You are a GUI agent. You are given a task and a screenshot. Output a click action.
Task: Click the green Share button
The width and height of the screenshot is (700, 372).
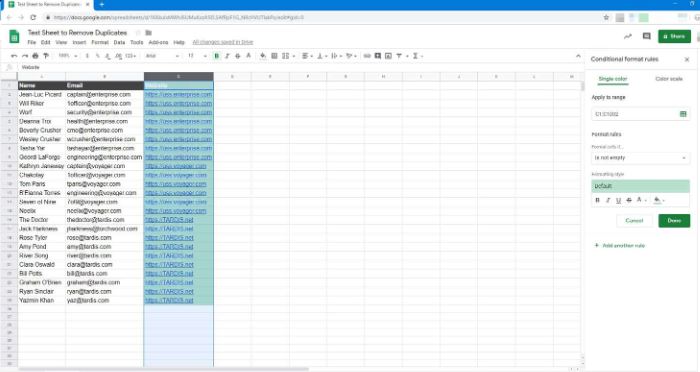[674, 36]
